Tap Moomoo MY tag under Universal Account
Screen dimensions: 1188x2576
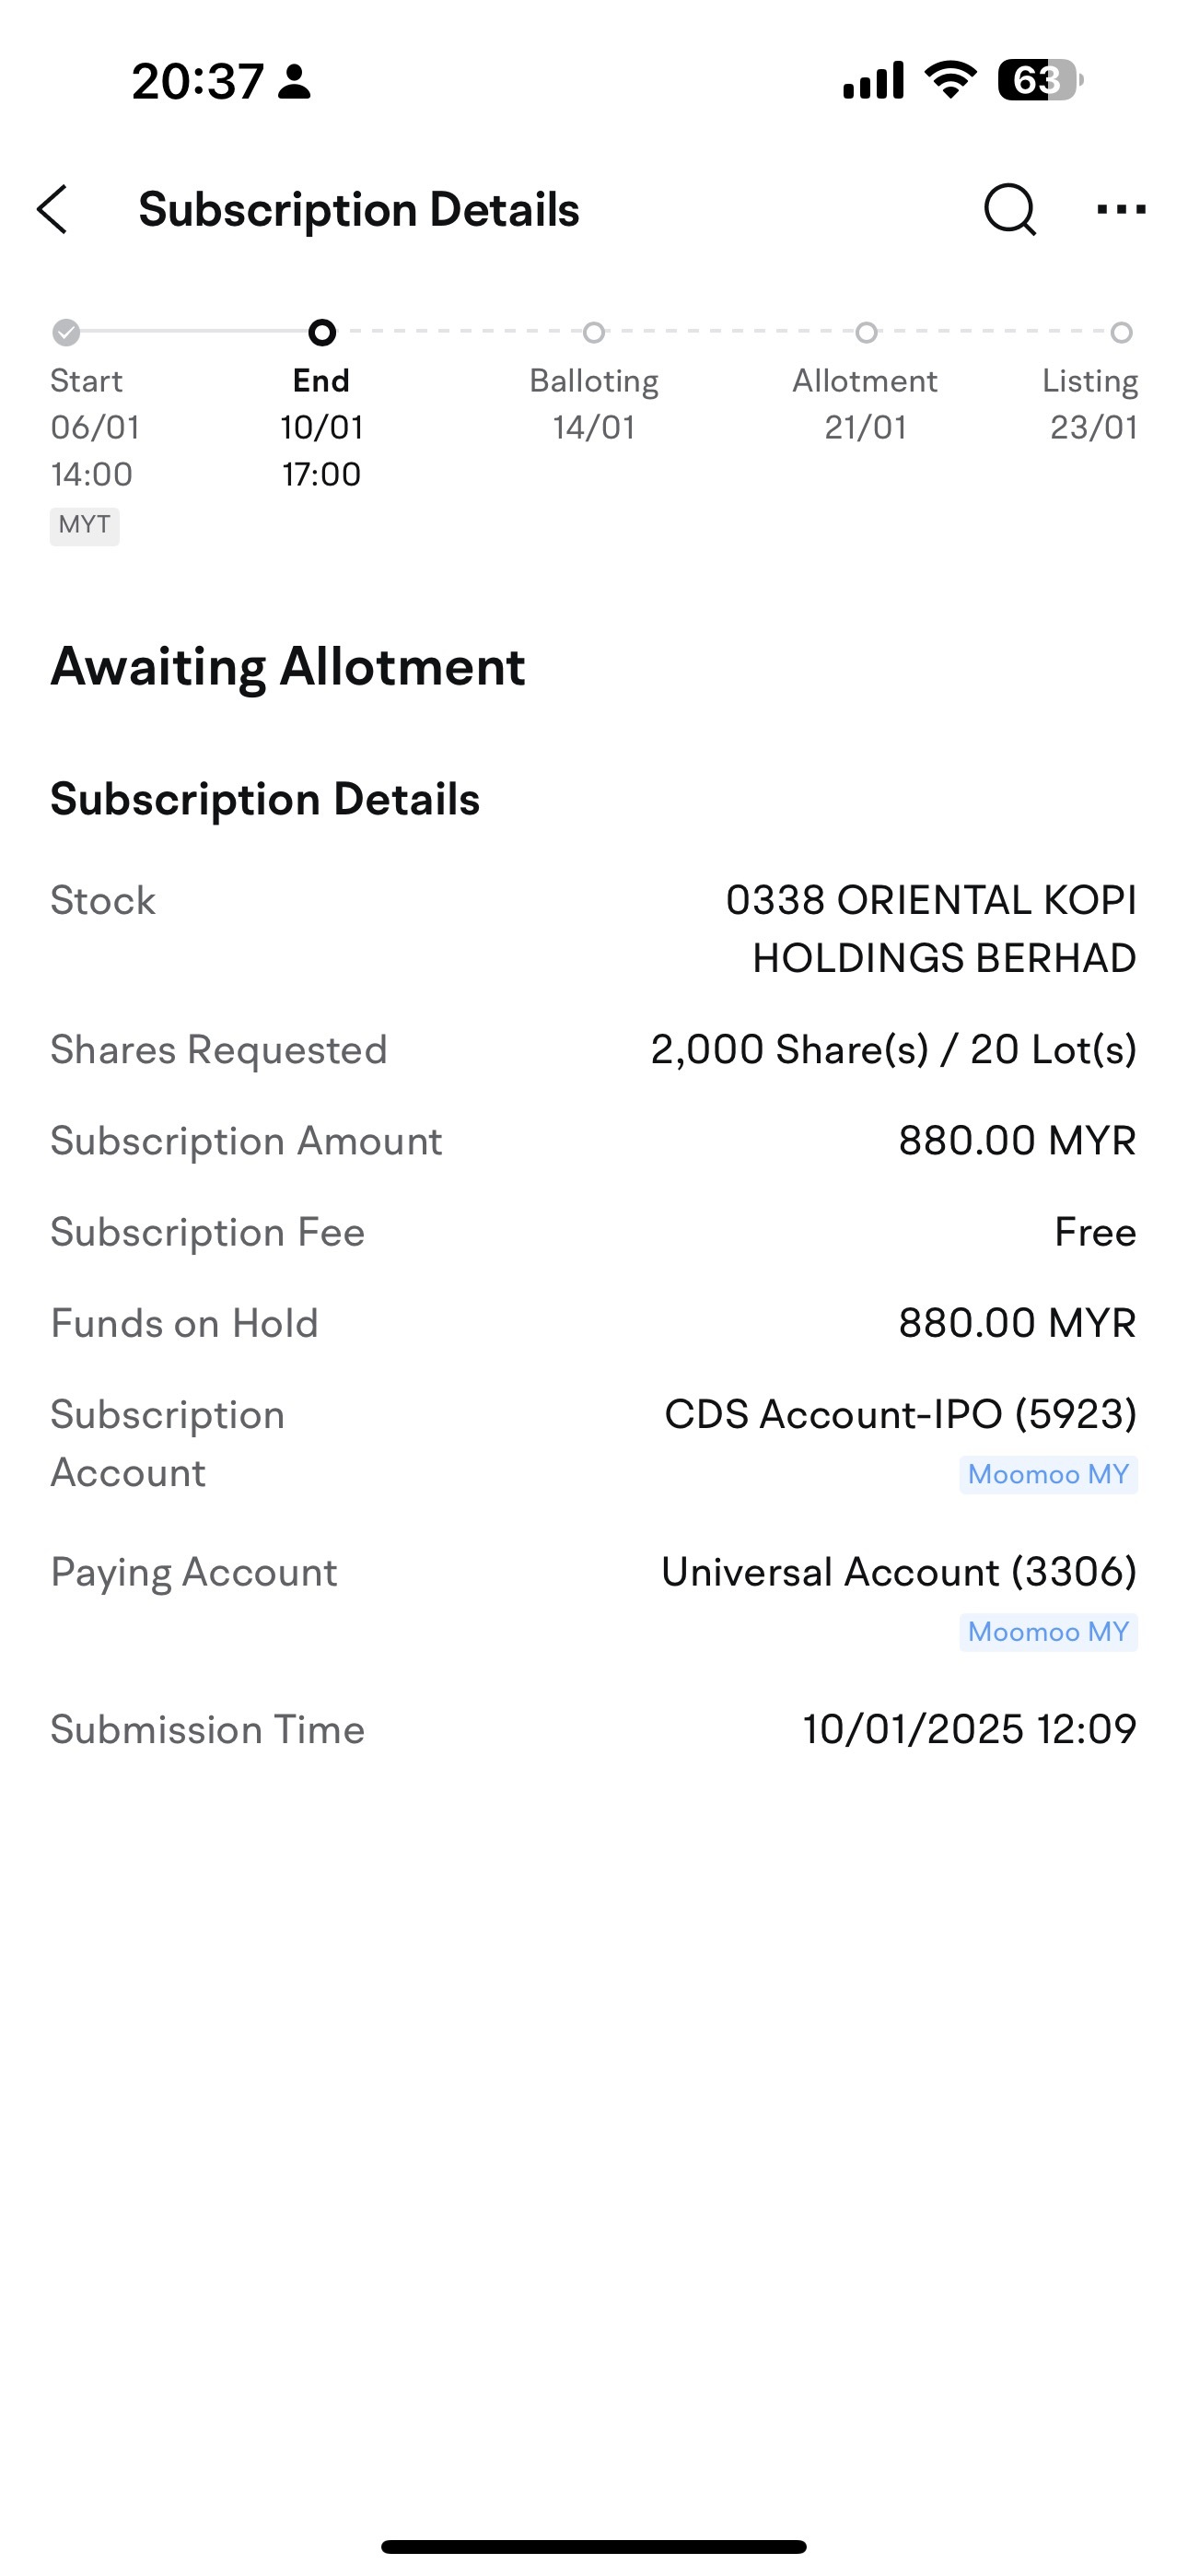[1048, 1632]
